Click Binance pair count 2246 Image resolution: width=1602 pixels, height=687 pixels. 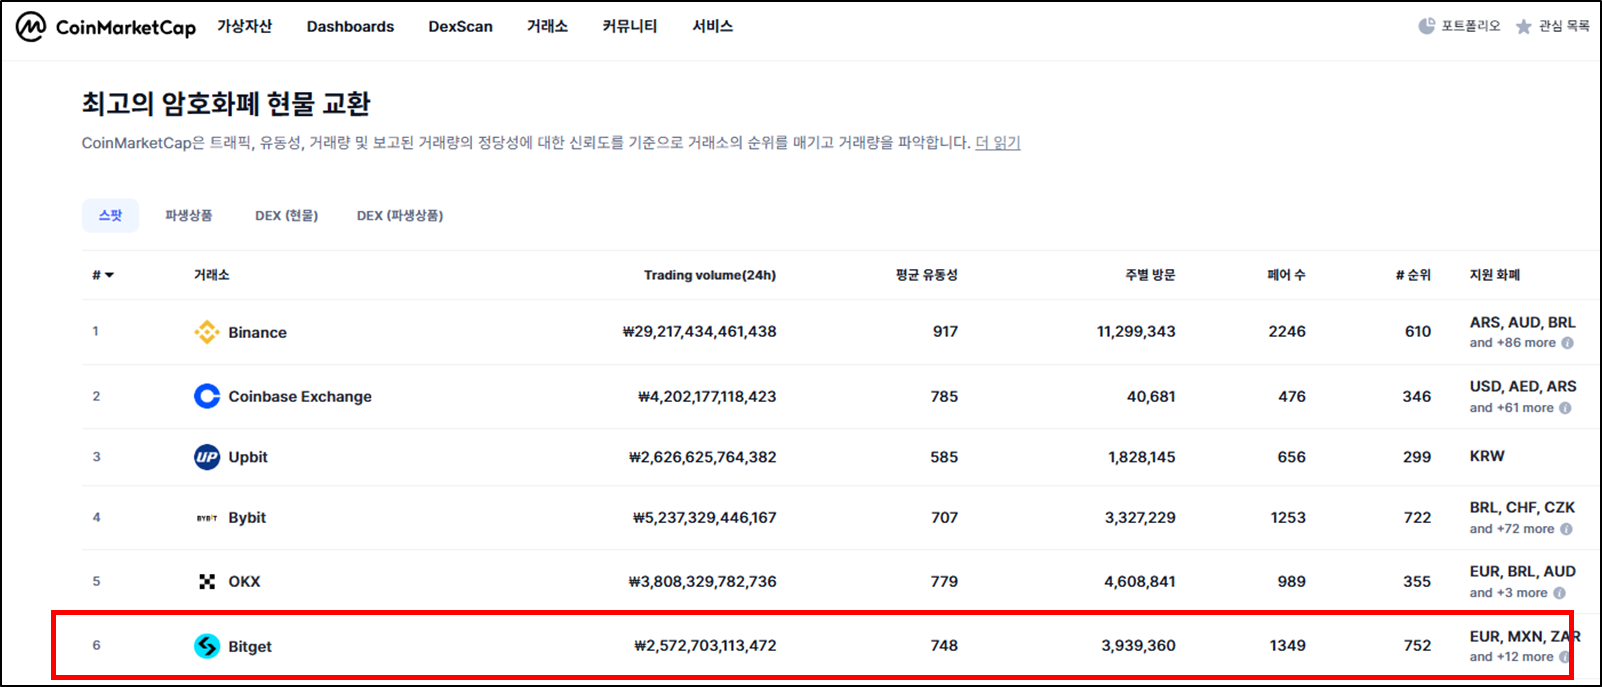(1287, 332)
